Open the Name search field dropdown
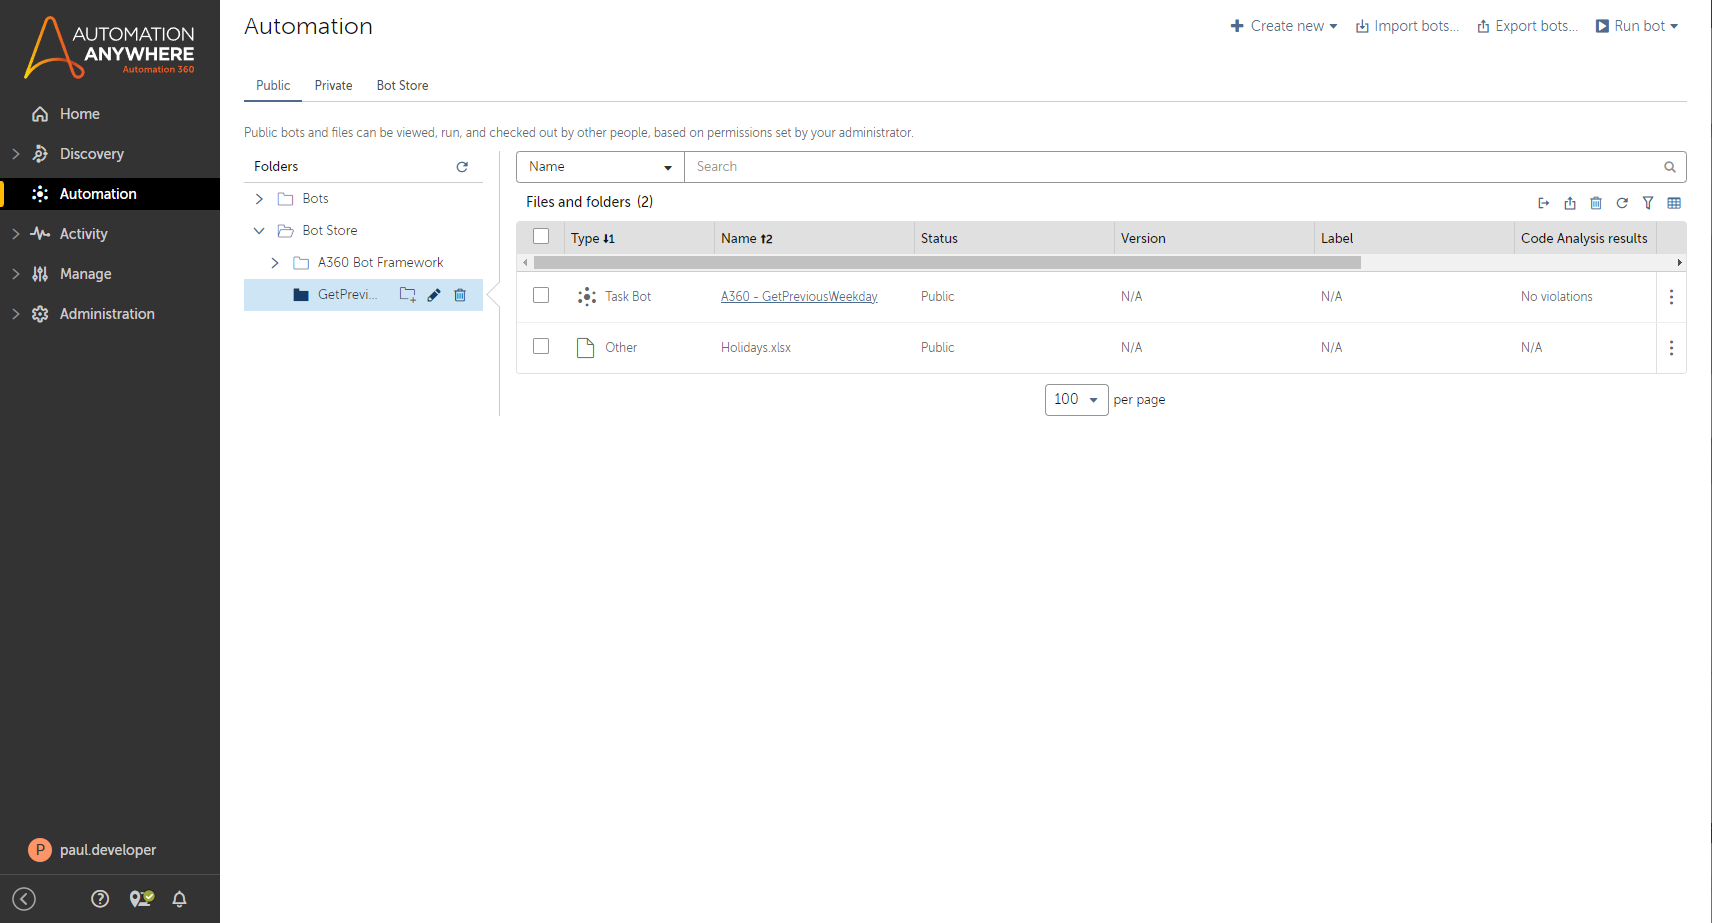This screenshot has width=1712, height=923. [x=600, y=167]
